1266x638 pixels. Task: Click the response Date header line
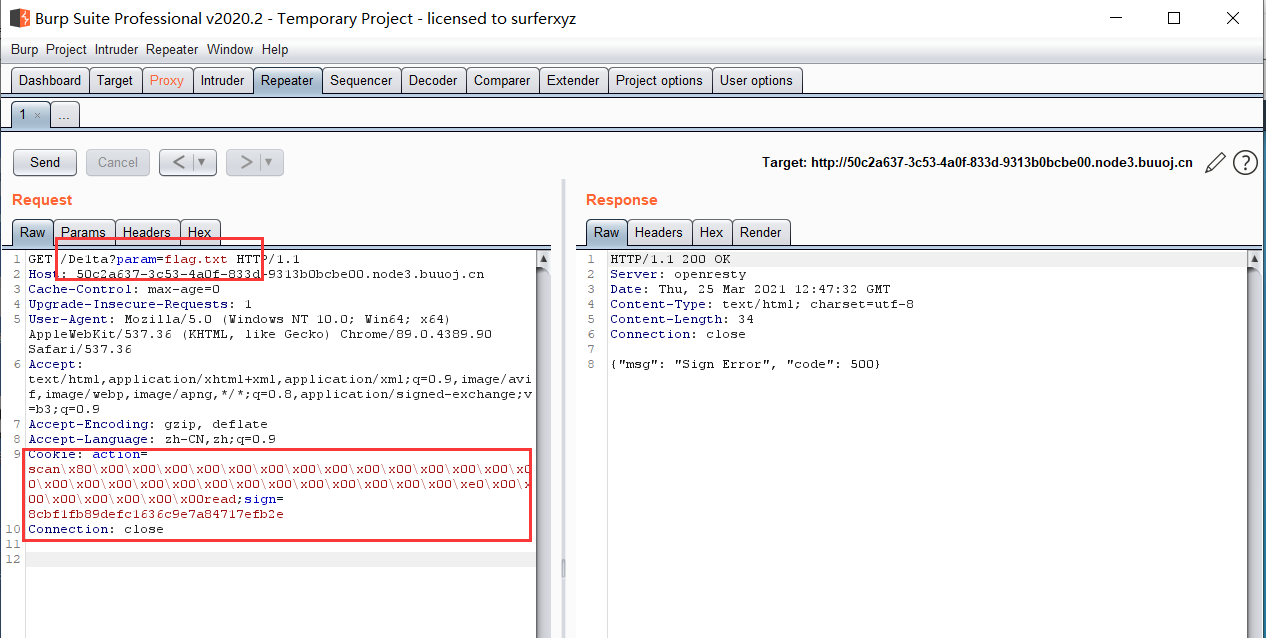(748, 289)
